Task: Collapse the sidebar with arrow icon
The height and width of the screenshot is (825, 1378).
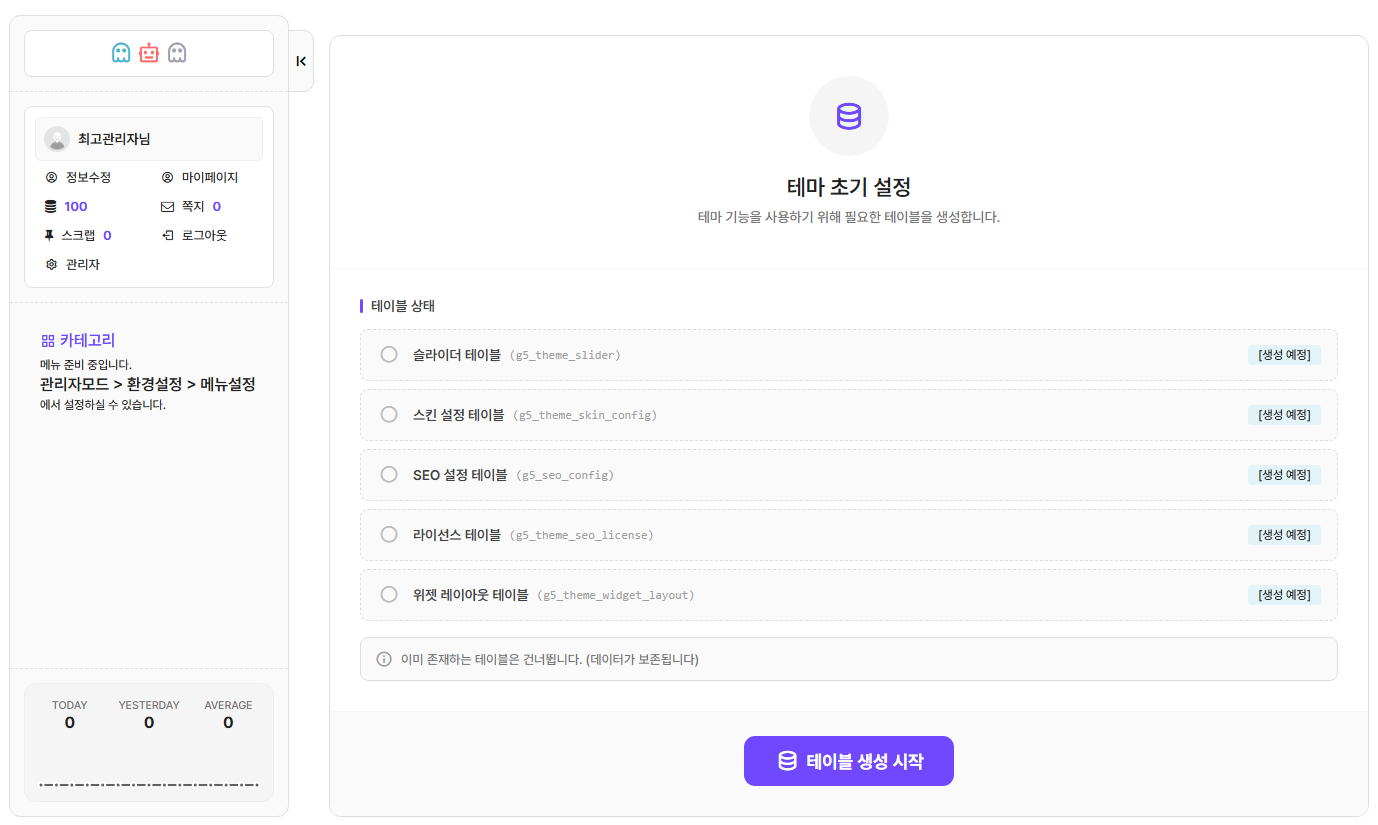Action: [301, 61]
